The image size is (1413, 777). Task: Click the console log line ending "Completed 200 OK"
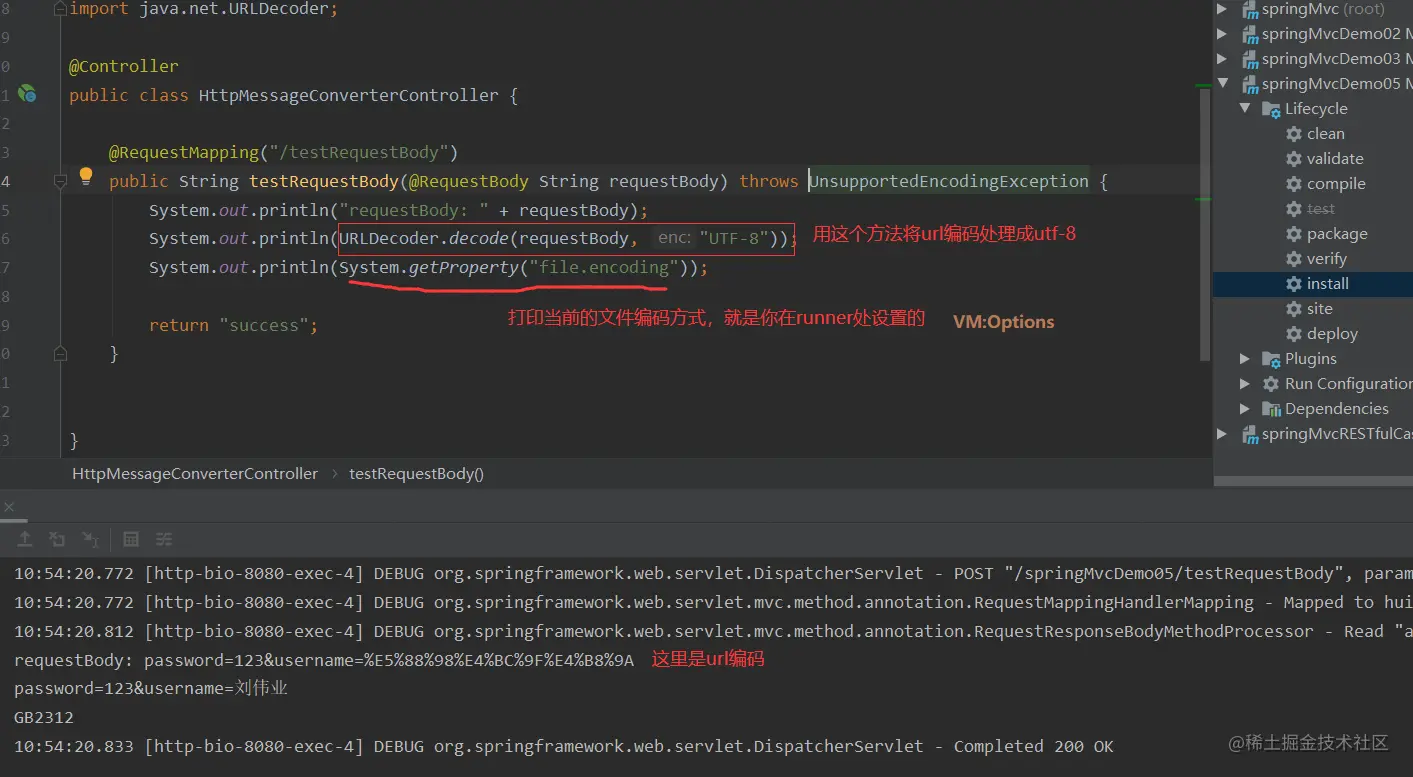(x=564, y=747)
